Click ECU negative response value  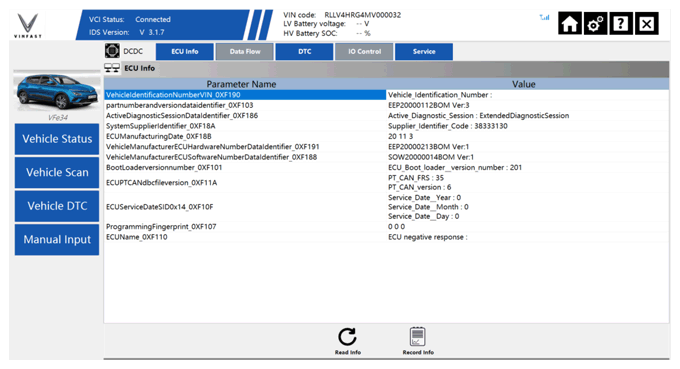tap(428, 237)
